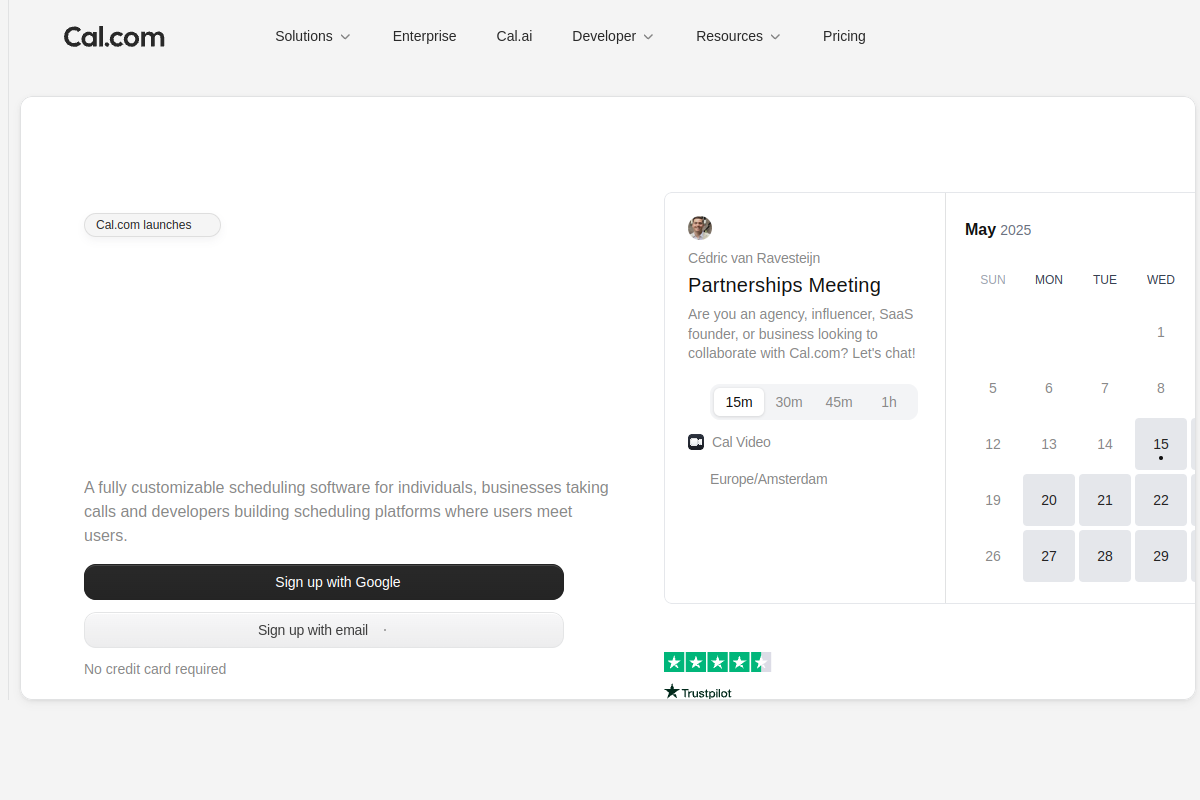The height and width of the screenshot is (800, 1200).
Task: Click the fully customizable scheduling software paragraph
Action: pos(347,512)
